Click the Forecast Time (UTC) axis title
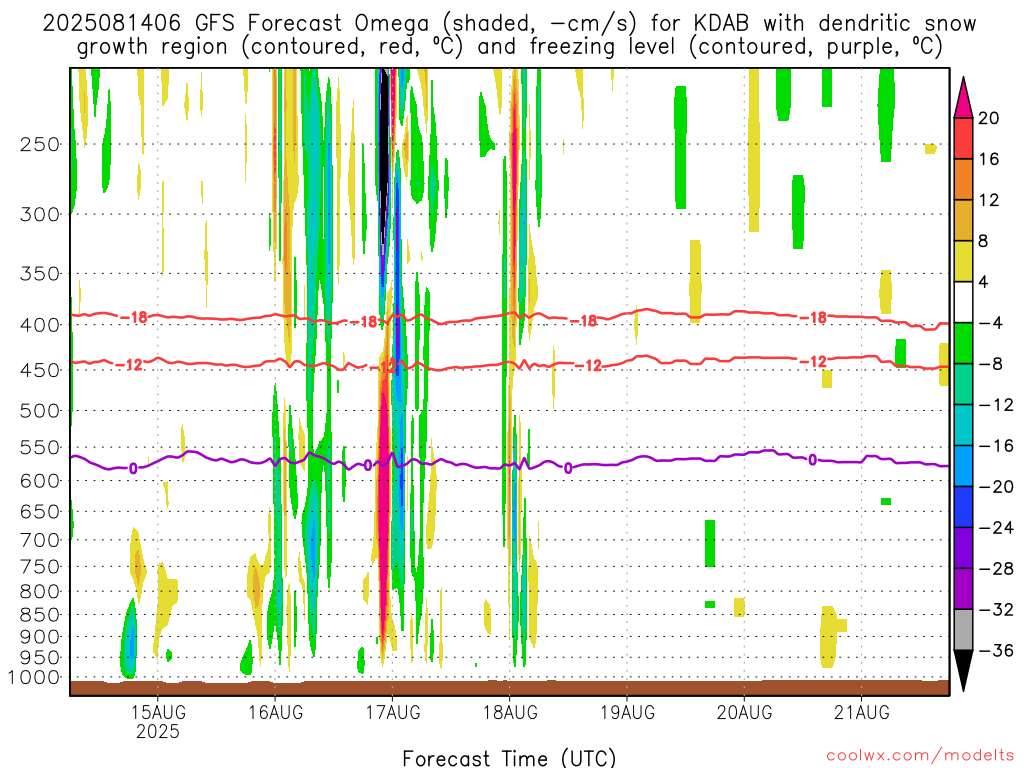Image resolution: width=1024 pixels, height=768 pixels. pyautogui.click(x=509, y=758)
